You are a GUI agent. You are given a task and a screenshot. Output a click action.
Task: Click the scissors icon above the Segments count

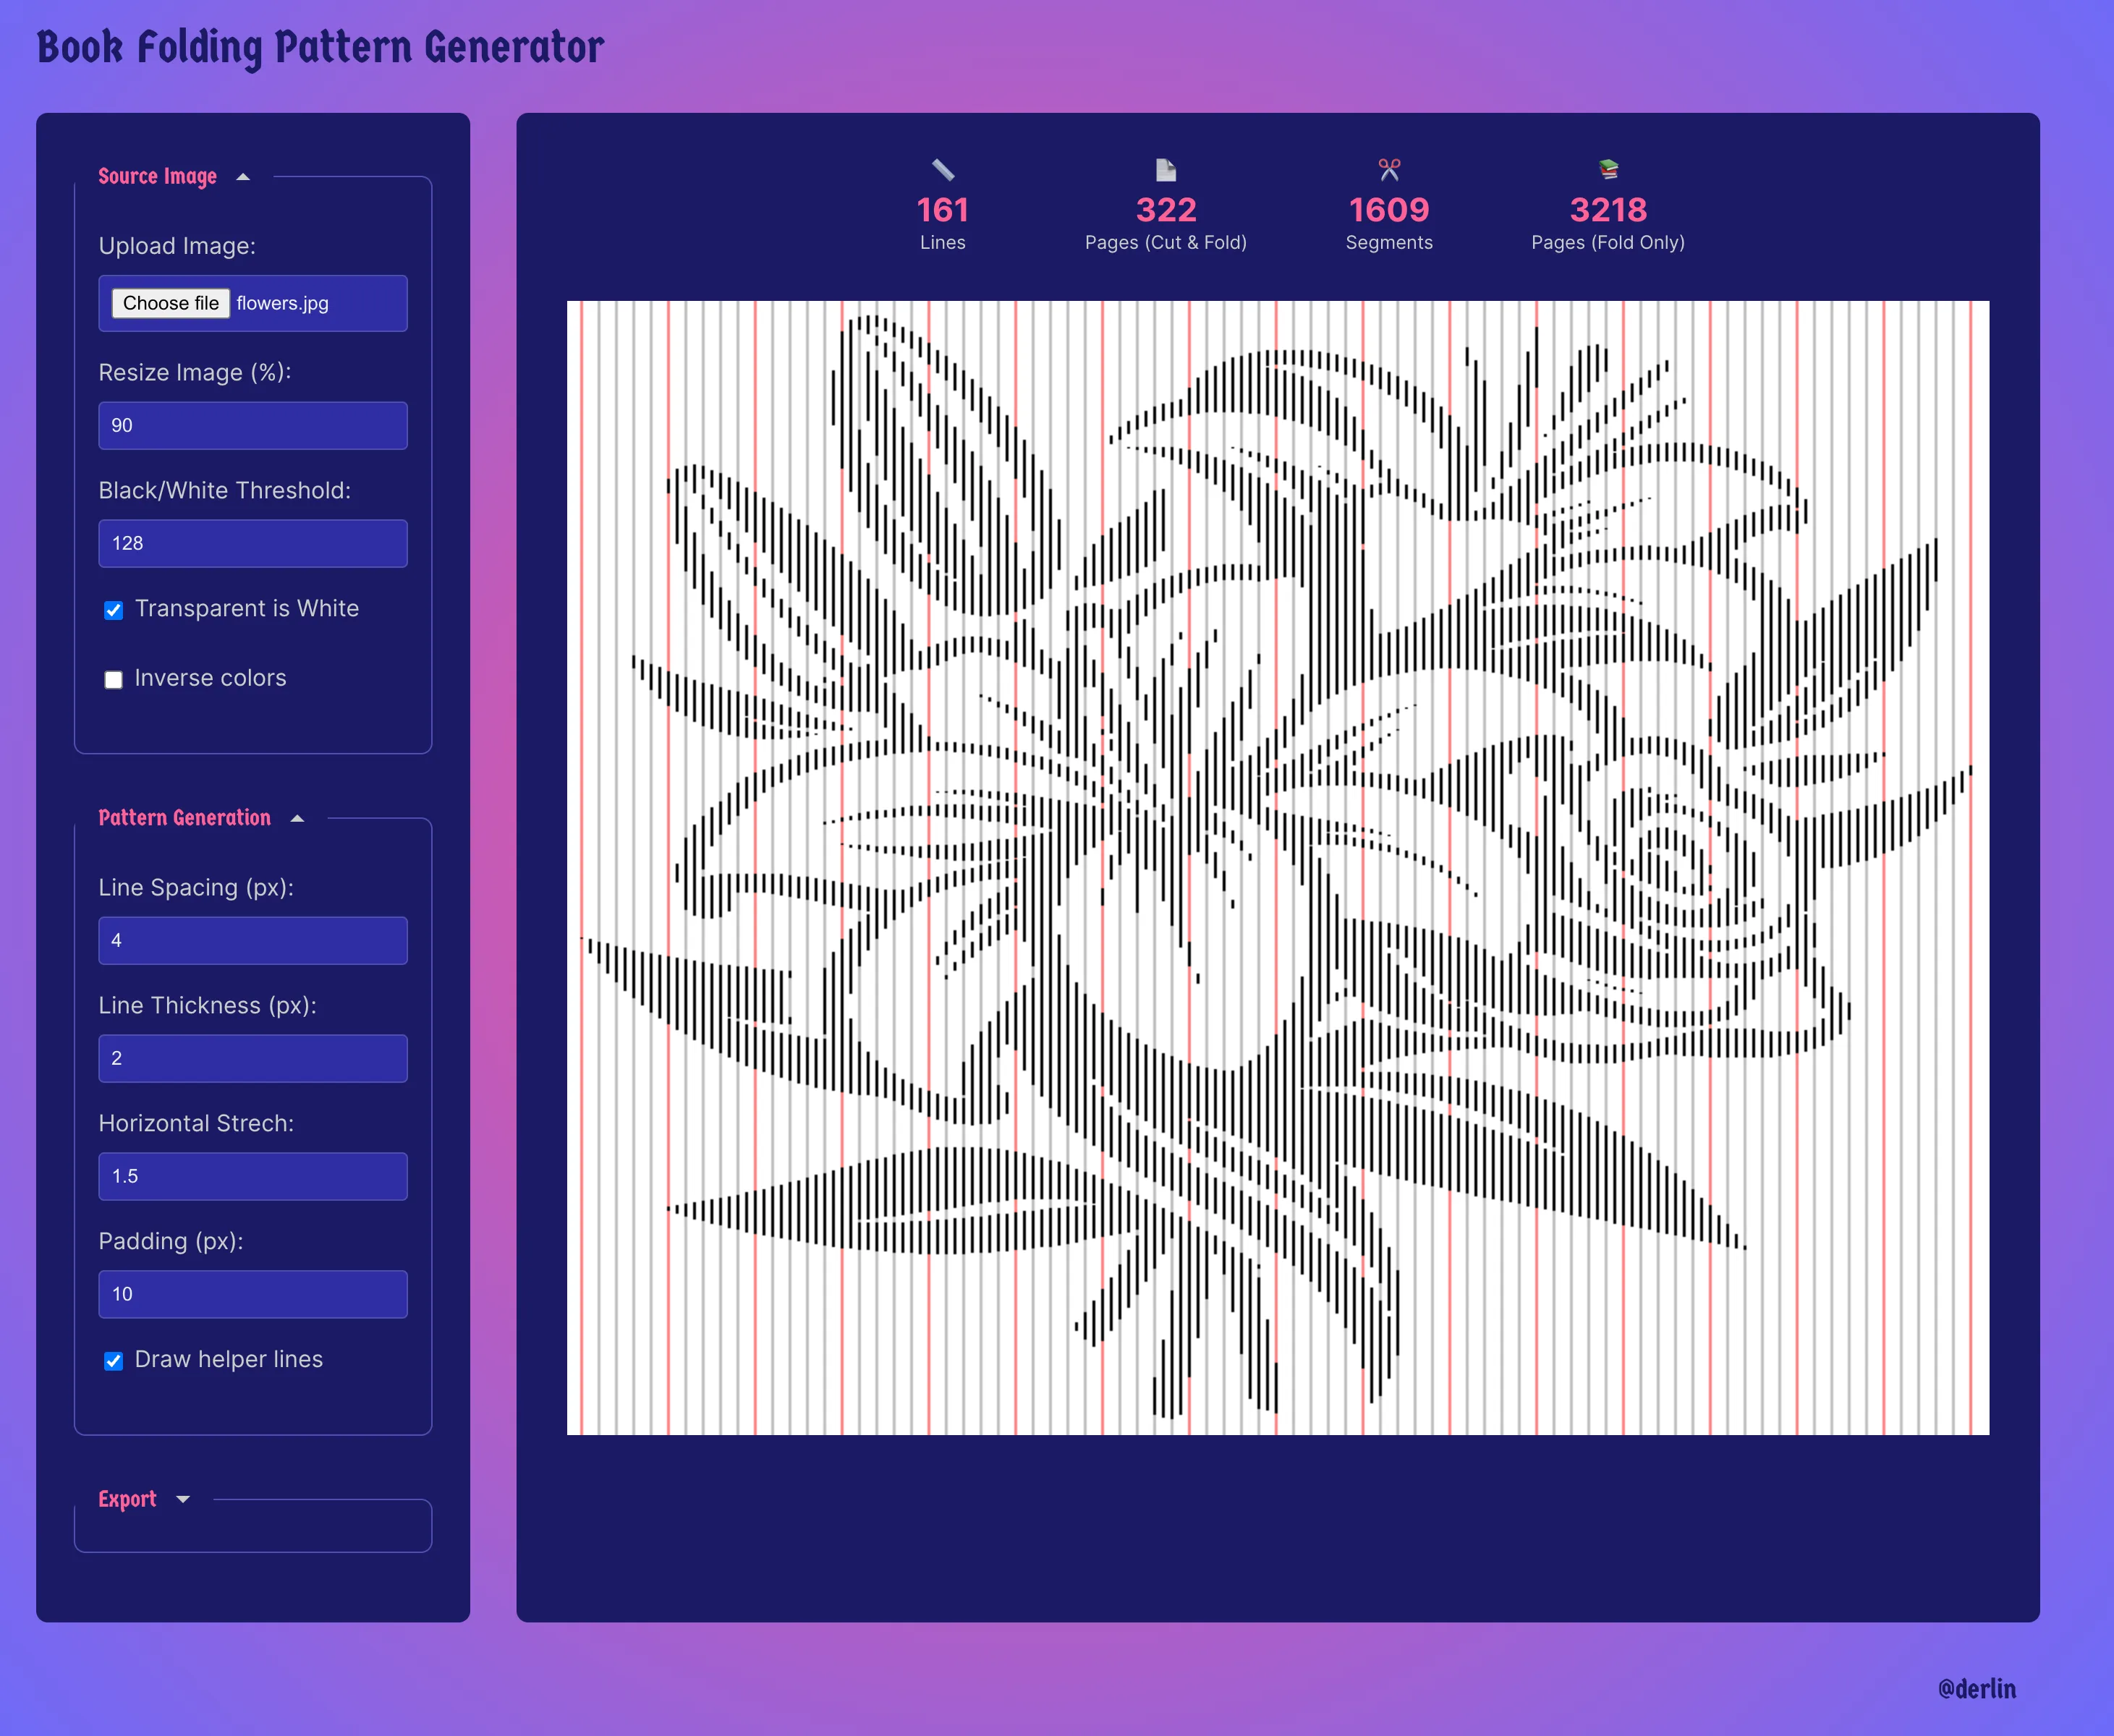point(1388,169)
